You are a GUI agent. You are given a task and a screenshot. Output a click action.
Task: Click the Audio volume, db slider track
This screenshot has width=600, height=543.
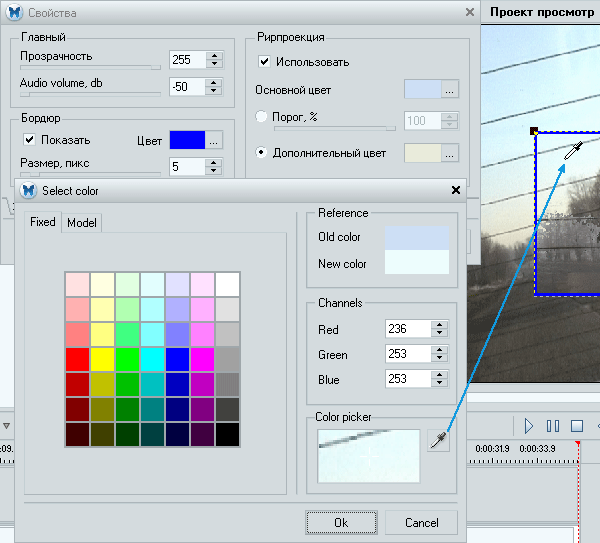pyautogui.click(x=90, y=94)
